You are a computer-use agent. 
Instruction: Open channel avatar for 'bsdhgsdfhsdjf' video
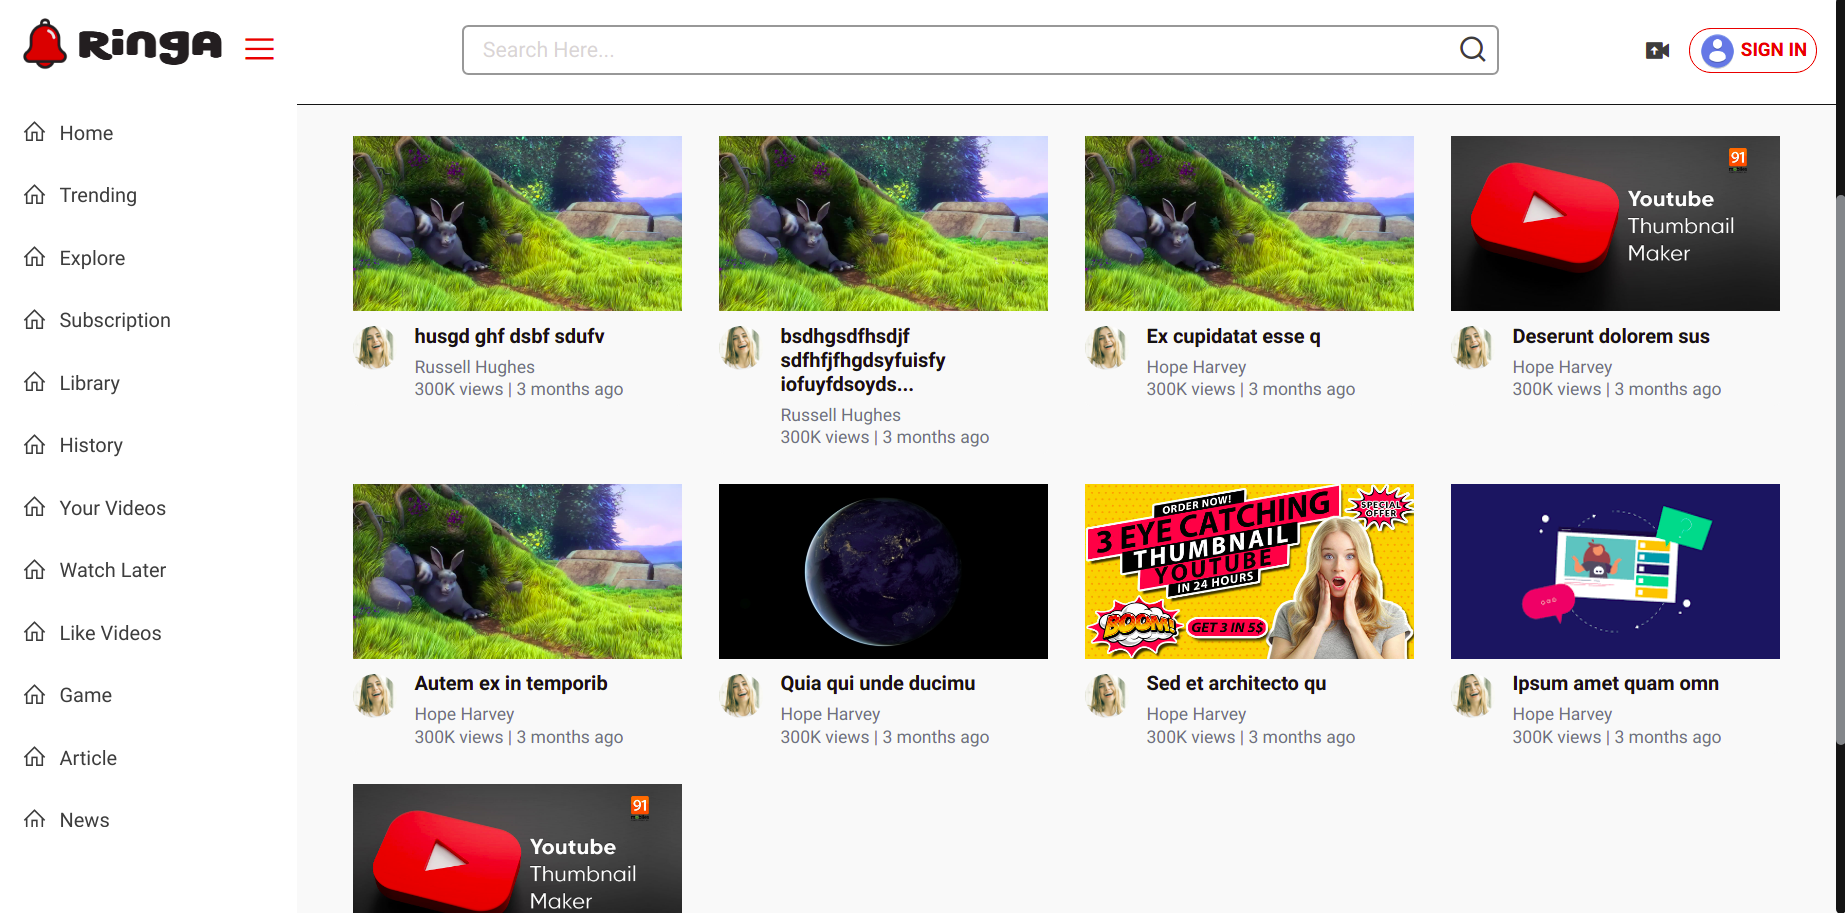click(742, 347)
